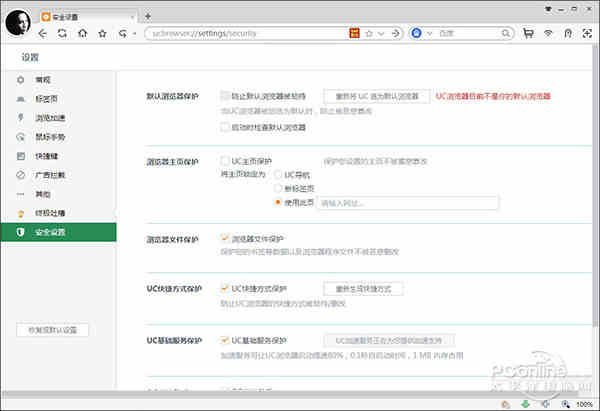Open downloads via green arrow in status bar
Screen dimensions: 600x411
(525, 404)
